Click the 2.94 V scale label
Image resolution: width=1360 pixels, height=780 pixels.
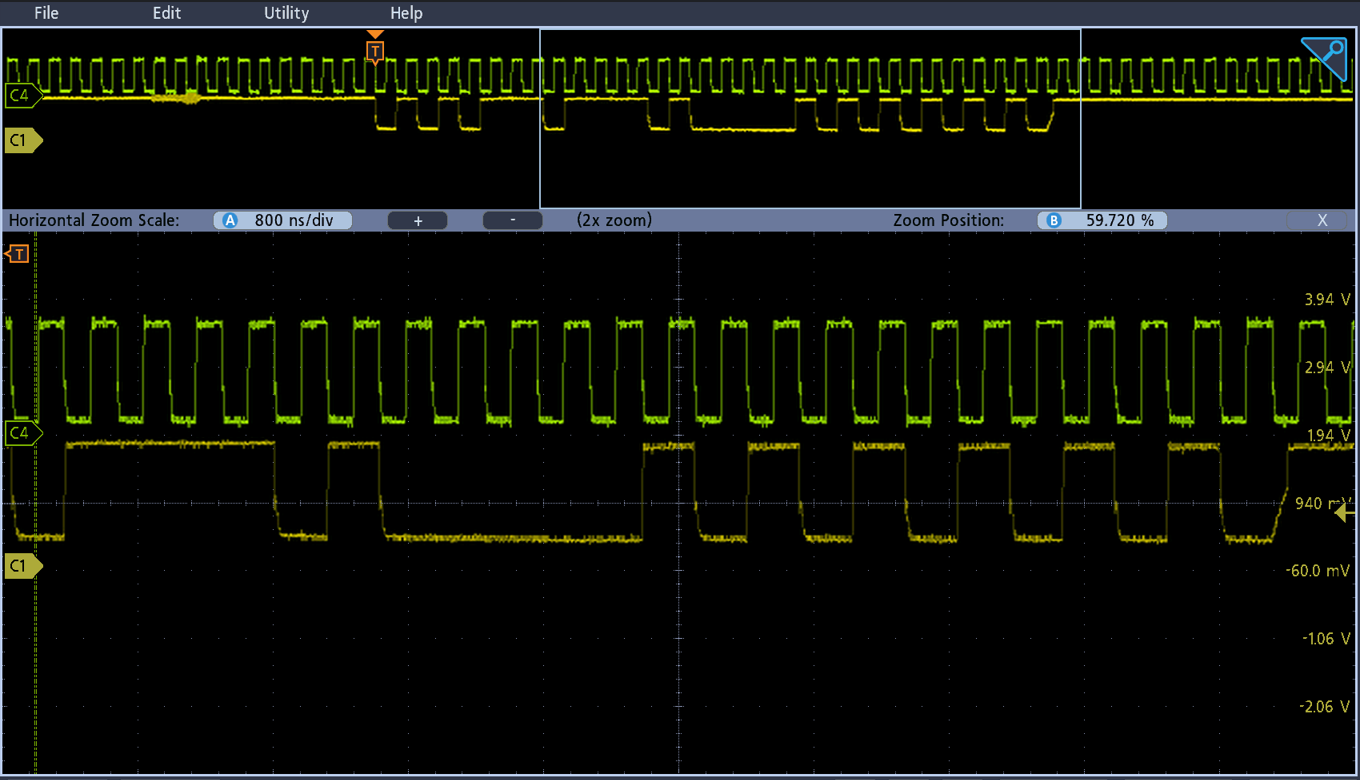point(1327,367)
